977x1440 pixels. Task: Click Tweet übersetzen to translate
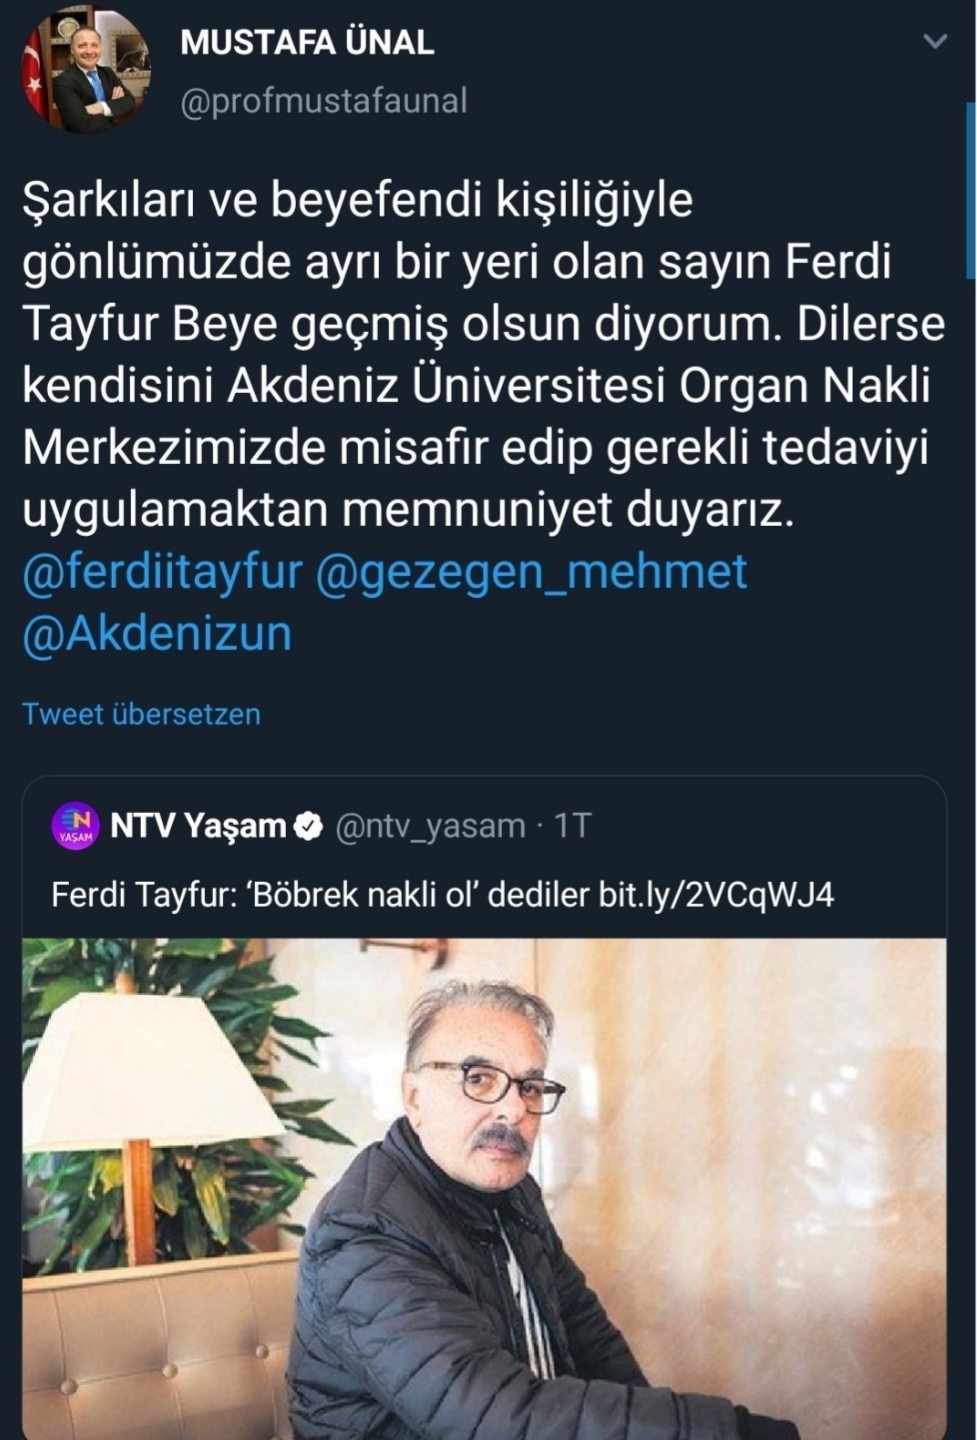click(141, 714)
